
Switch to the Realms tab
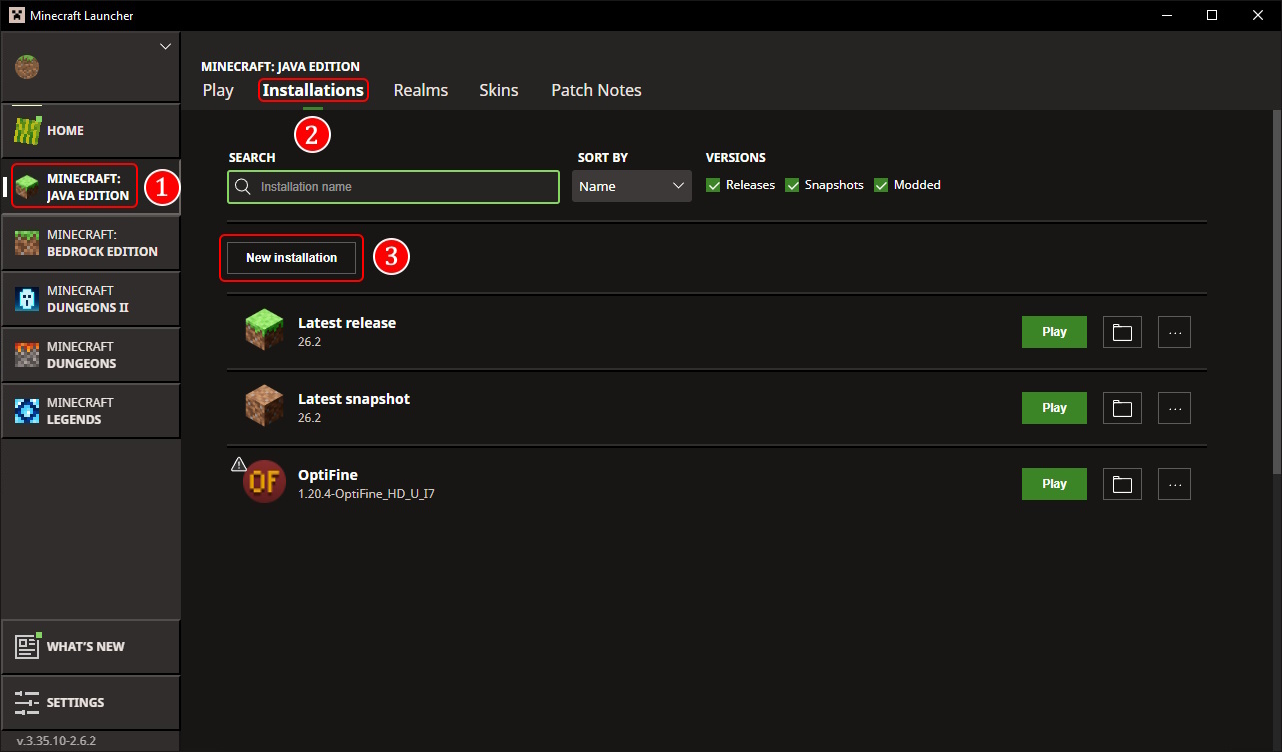click(421, 90)
